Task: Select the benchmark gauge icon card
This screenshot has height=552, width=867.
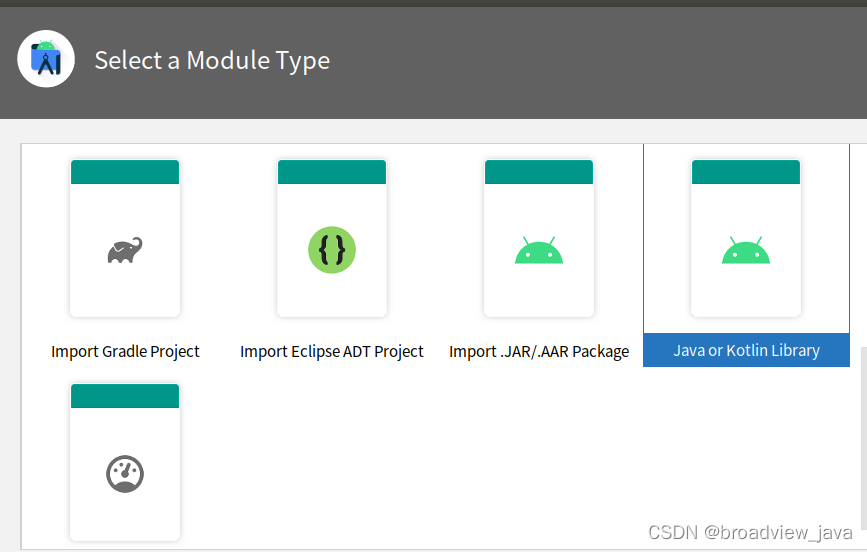Action: [x=125, y=462]
